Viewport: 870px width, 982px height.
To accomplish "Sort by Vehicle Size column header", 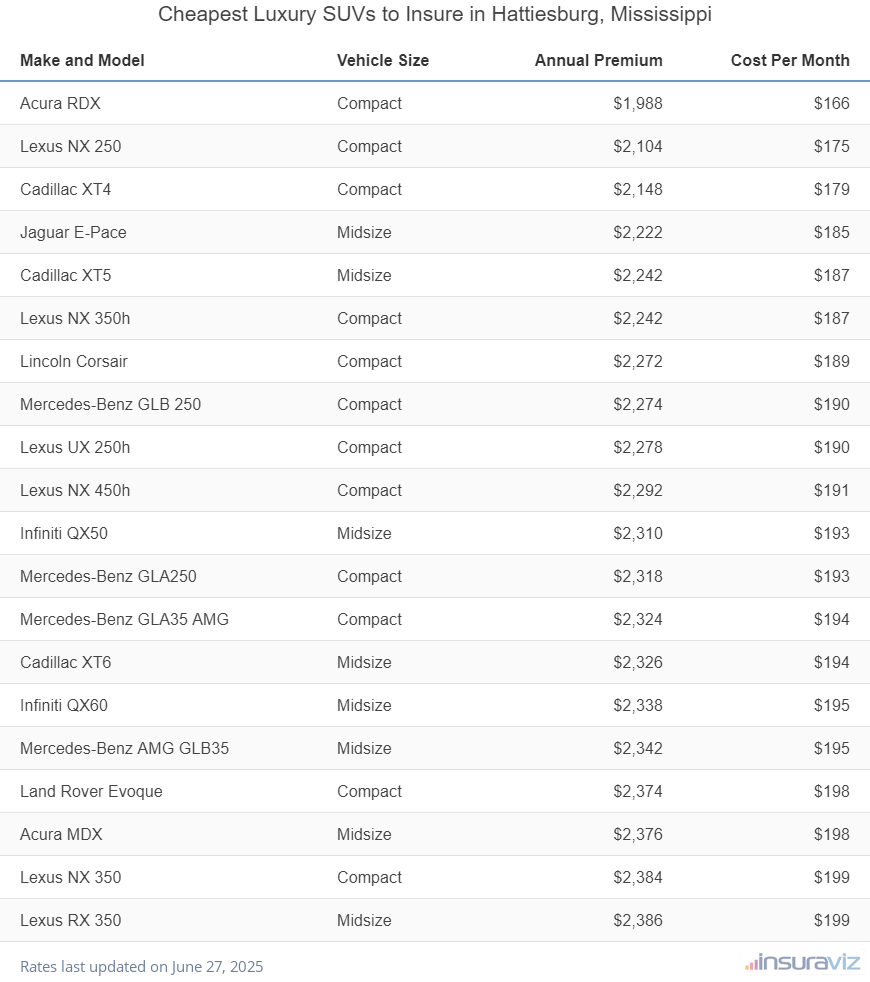I will coord(383,60).
